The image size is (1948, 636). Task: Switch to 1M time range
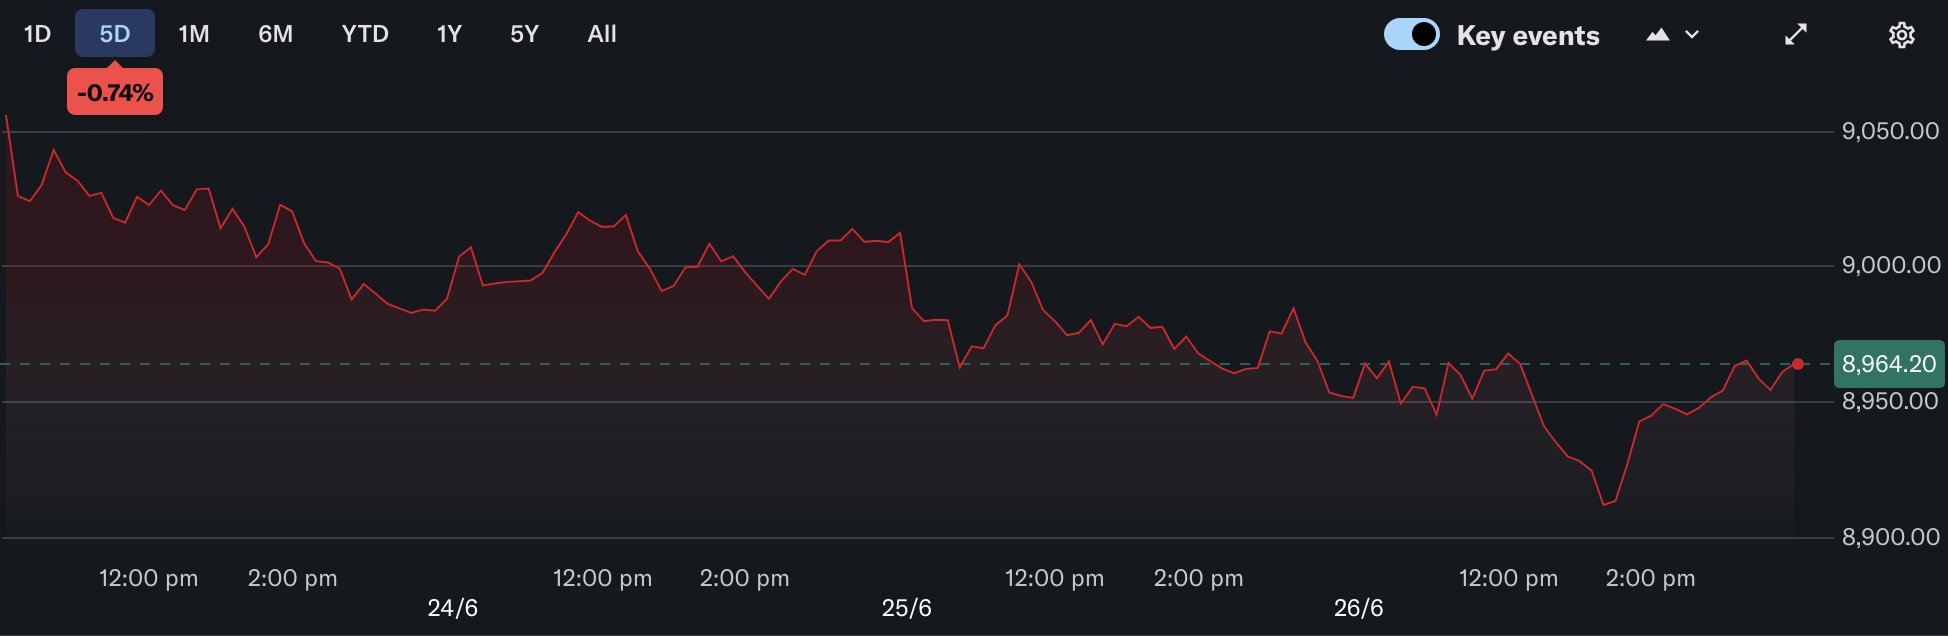click(194, 34)
